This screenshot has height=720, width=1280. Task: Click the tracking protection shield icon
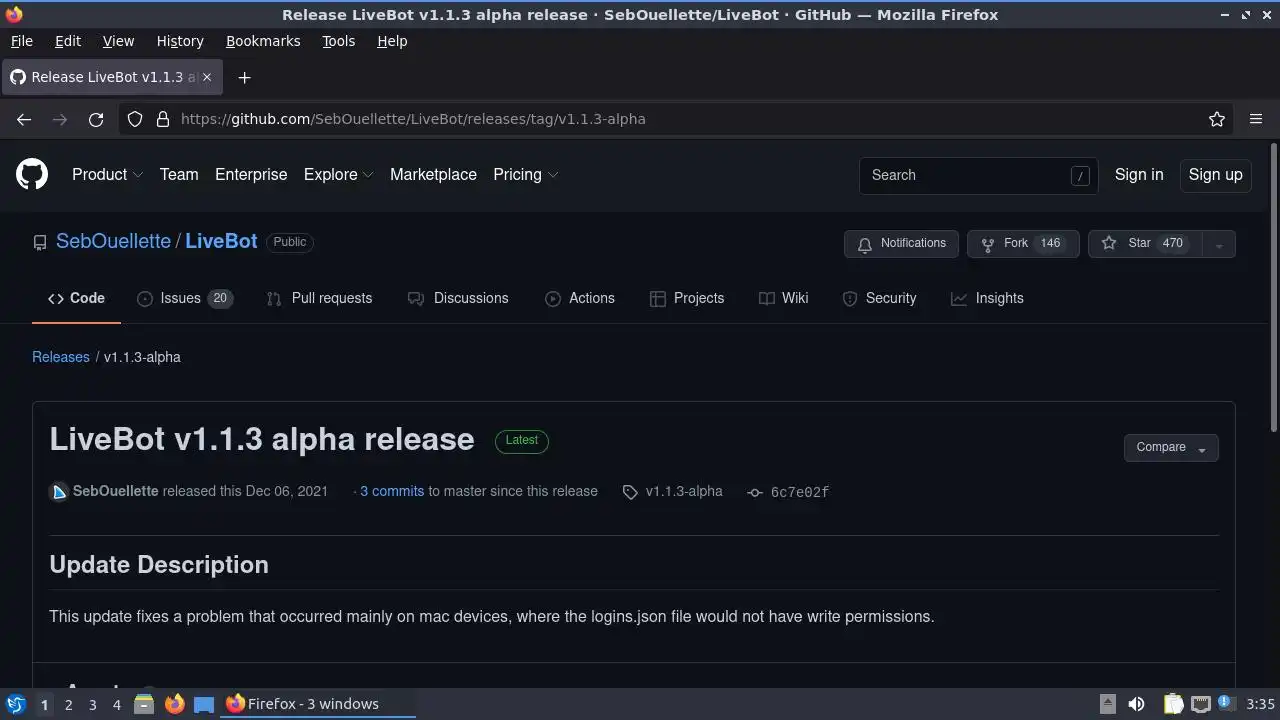tap(135, 119)
